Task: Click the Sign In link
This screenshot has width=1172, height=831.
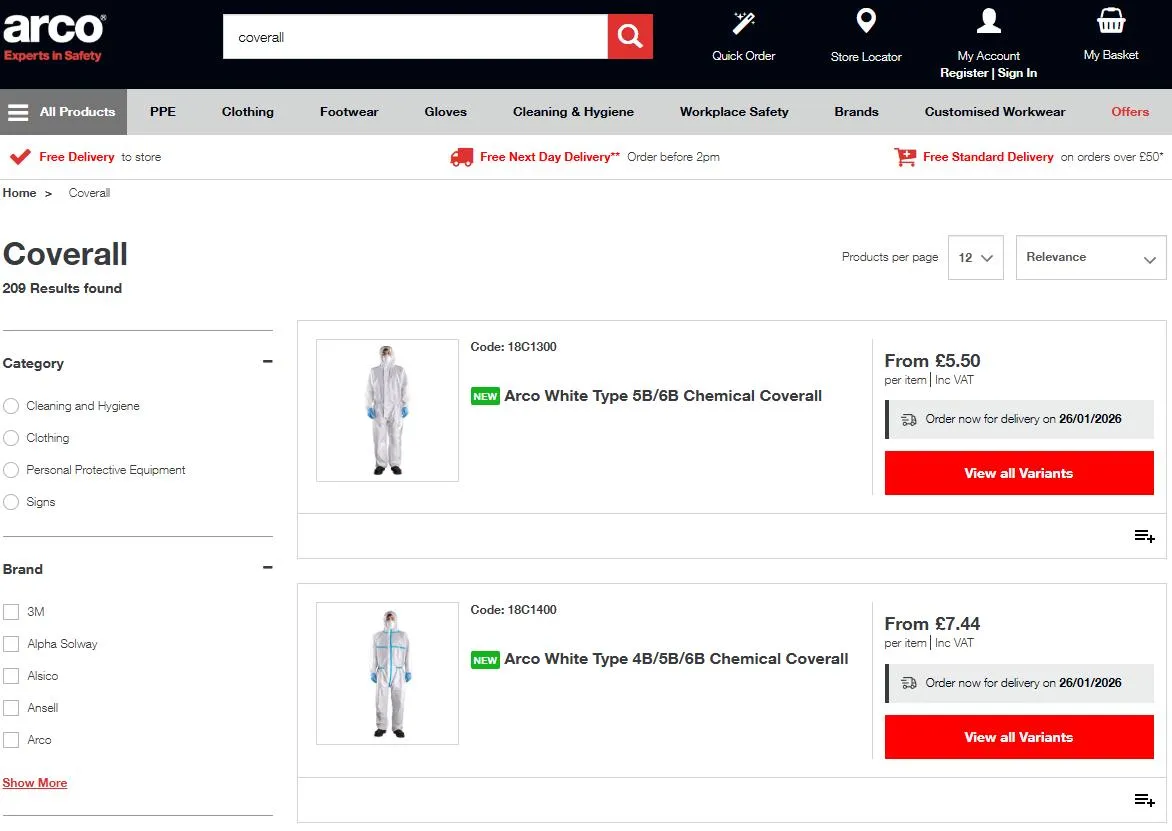Action: (x=1017, y=73)
